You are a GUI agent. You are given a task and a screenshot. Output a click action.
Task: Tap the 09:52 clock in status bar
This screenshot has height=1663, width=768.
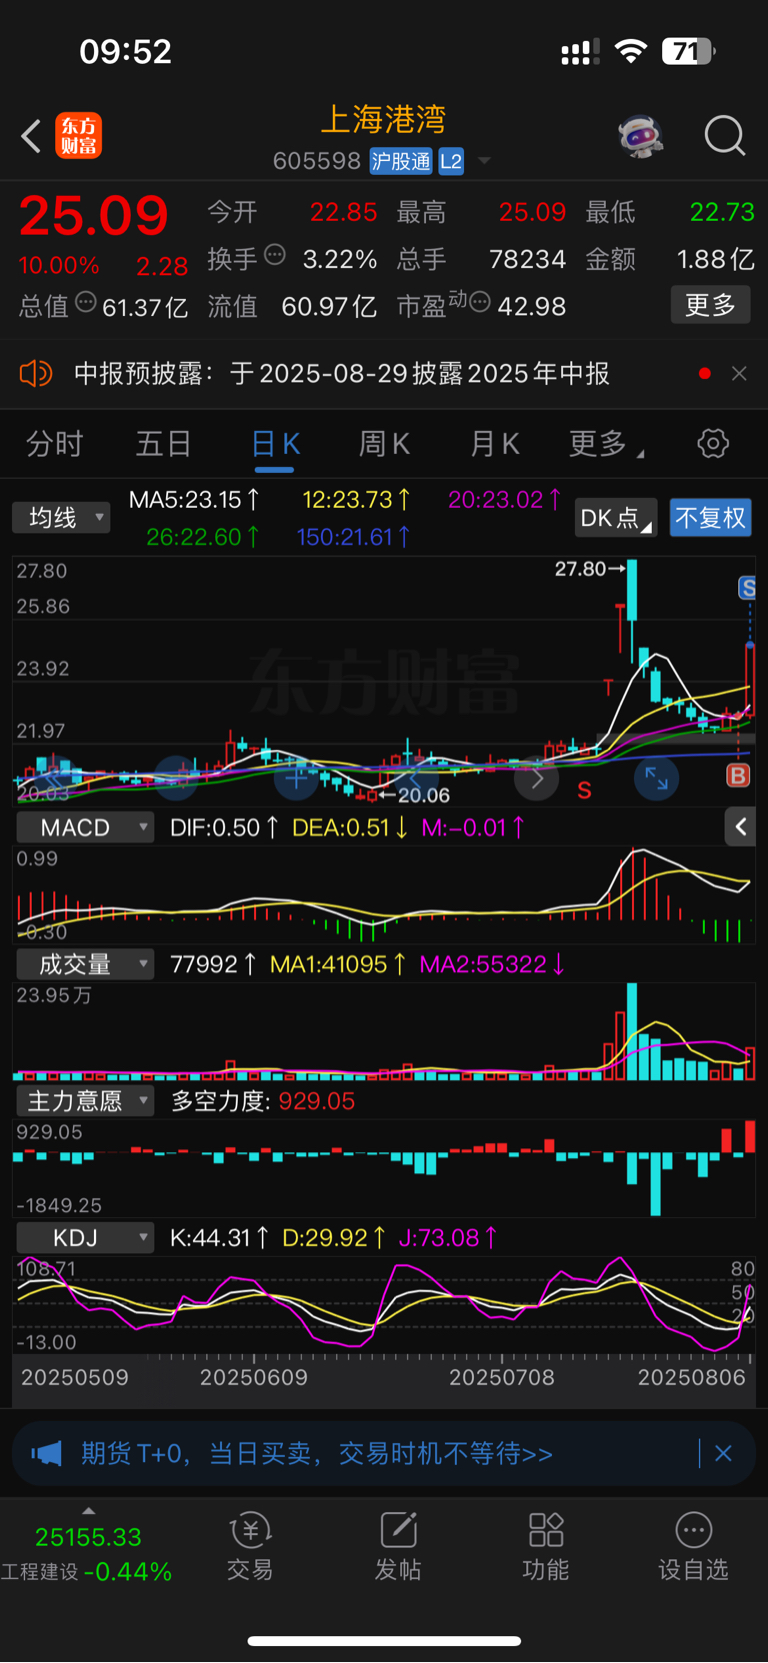pos(125,51)
